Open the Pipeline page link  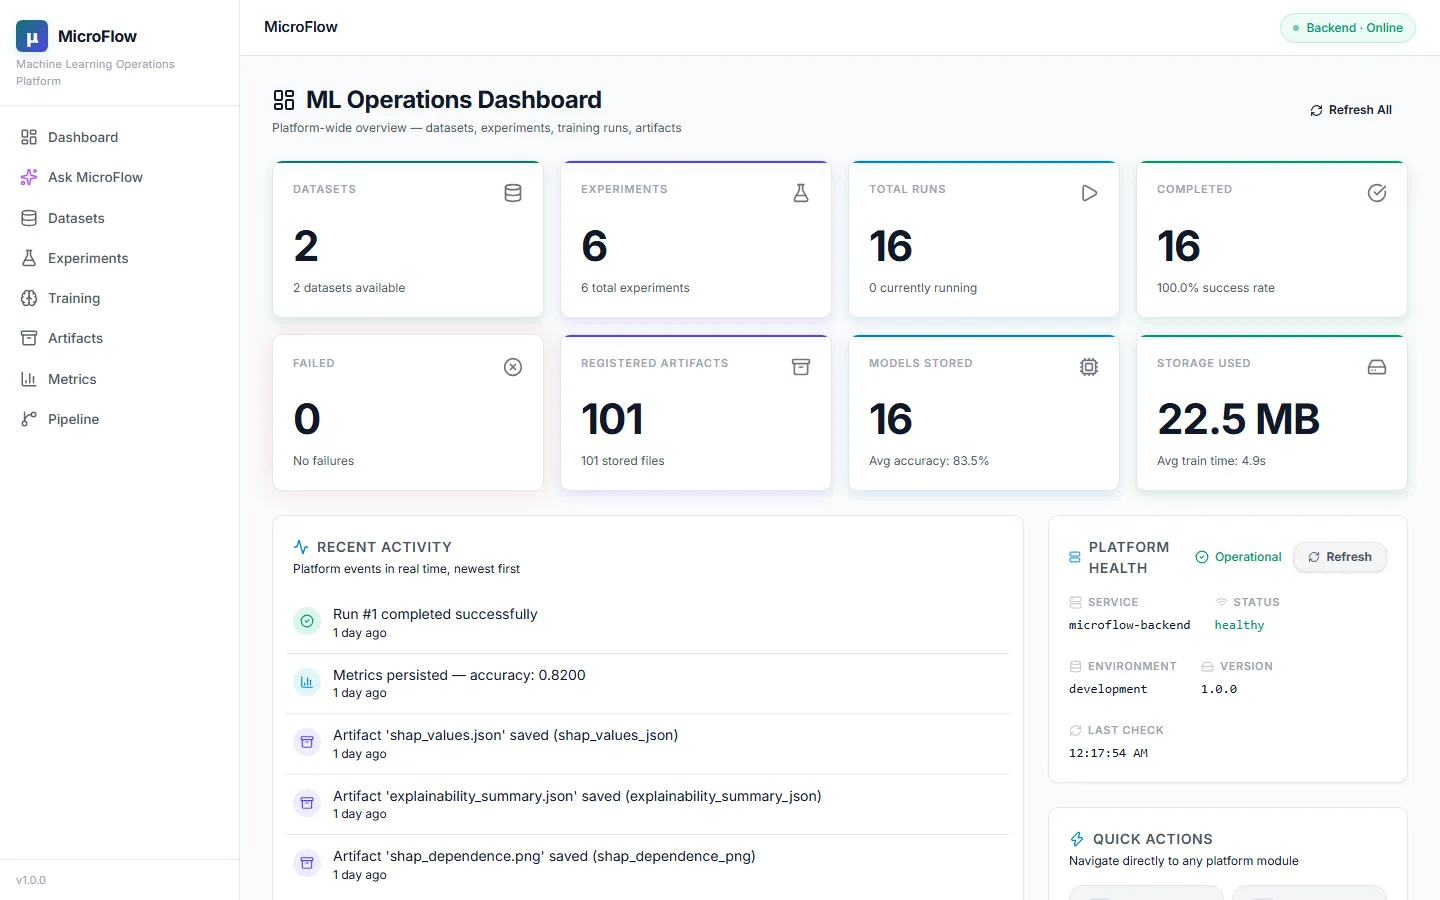(x=120, y=419)
